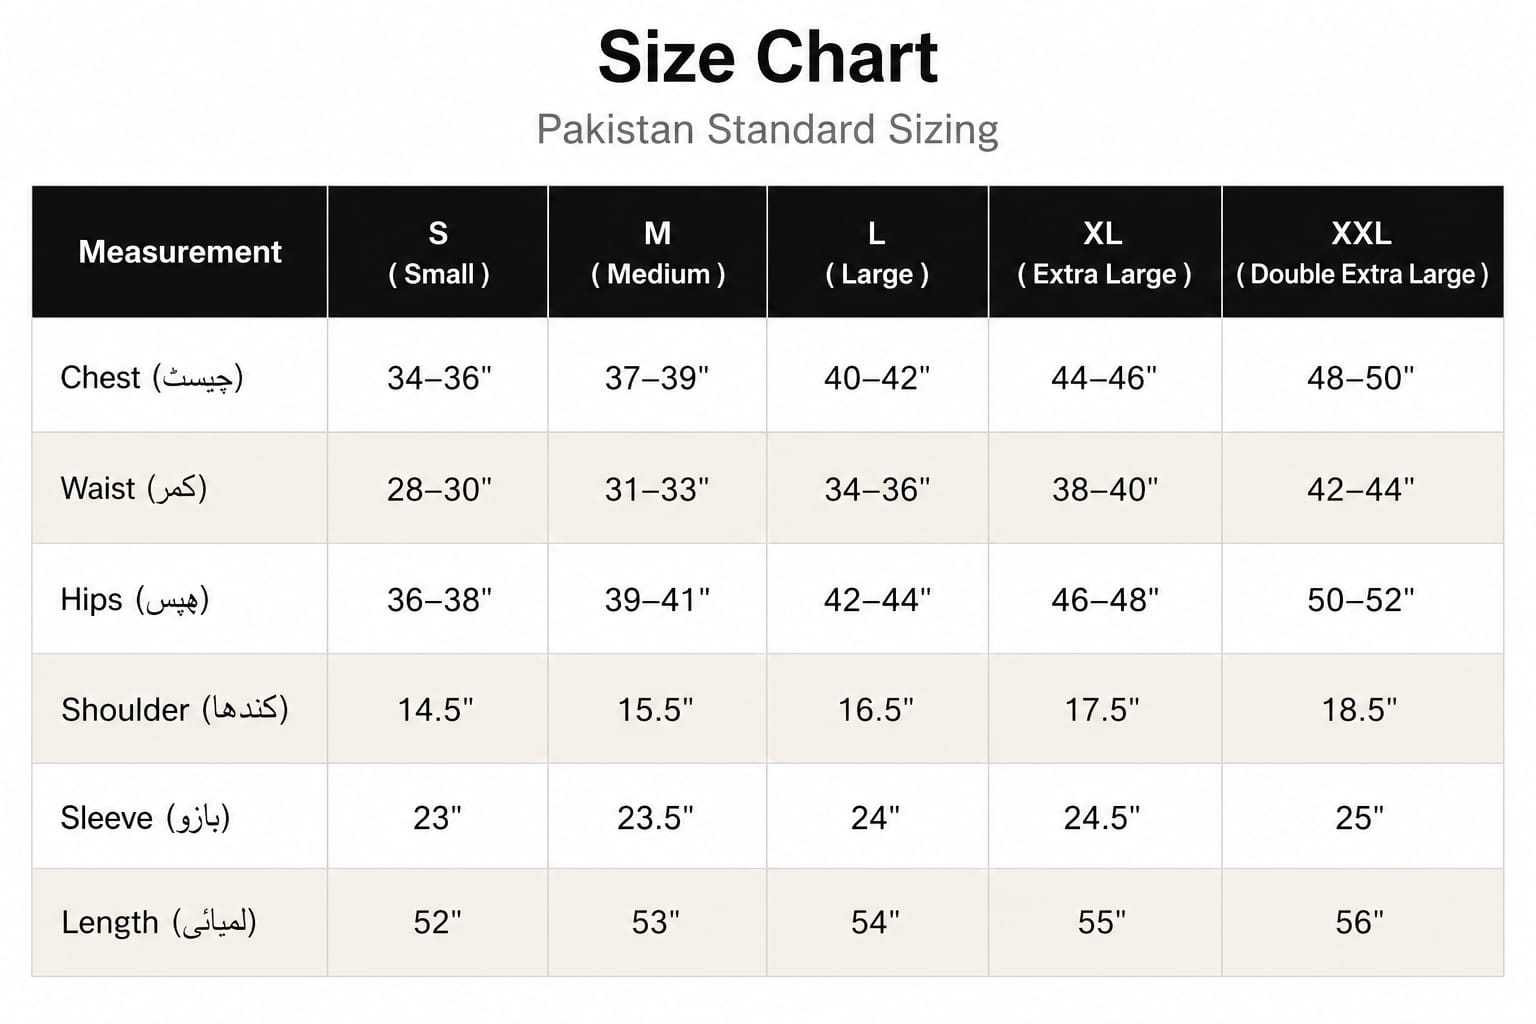Click the Hips row label
The height and width of the screenshot is (1024, 1536).
coord(135,600)
